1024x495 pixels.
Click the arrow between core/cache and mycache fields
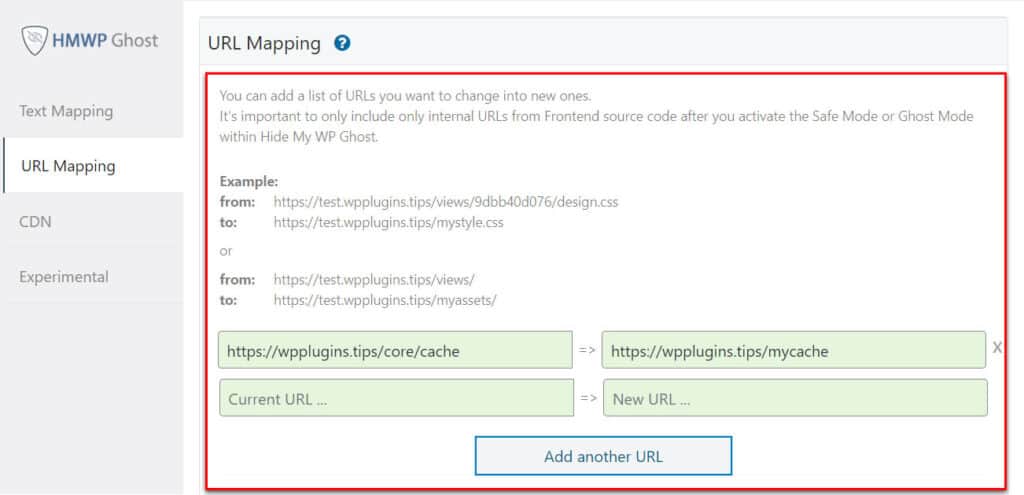588,351
